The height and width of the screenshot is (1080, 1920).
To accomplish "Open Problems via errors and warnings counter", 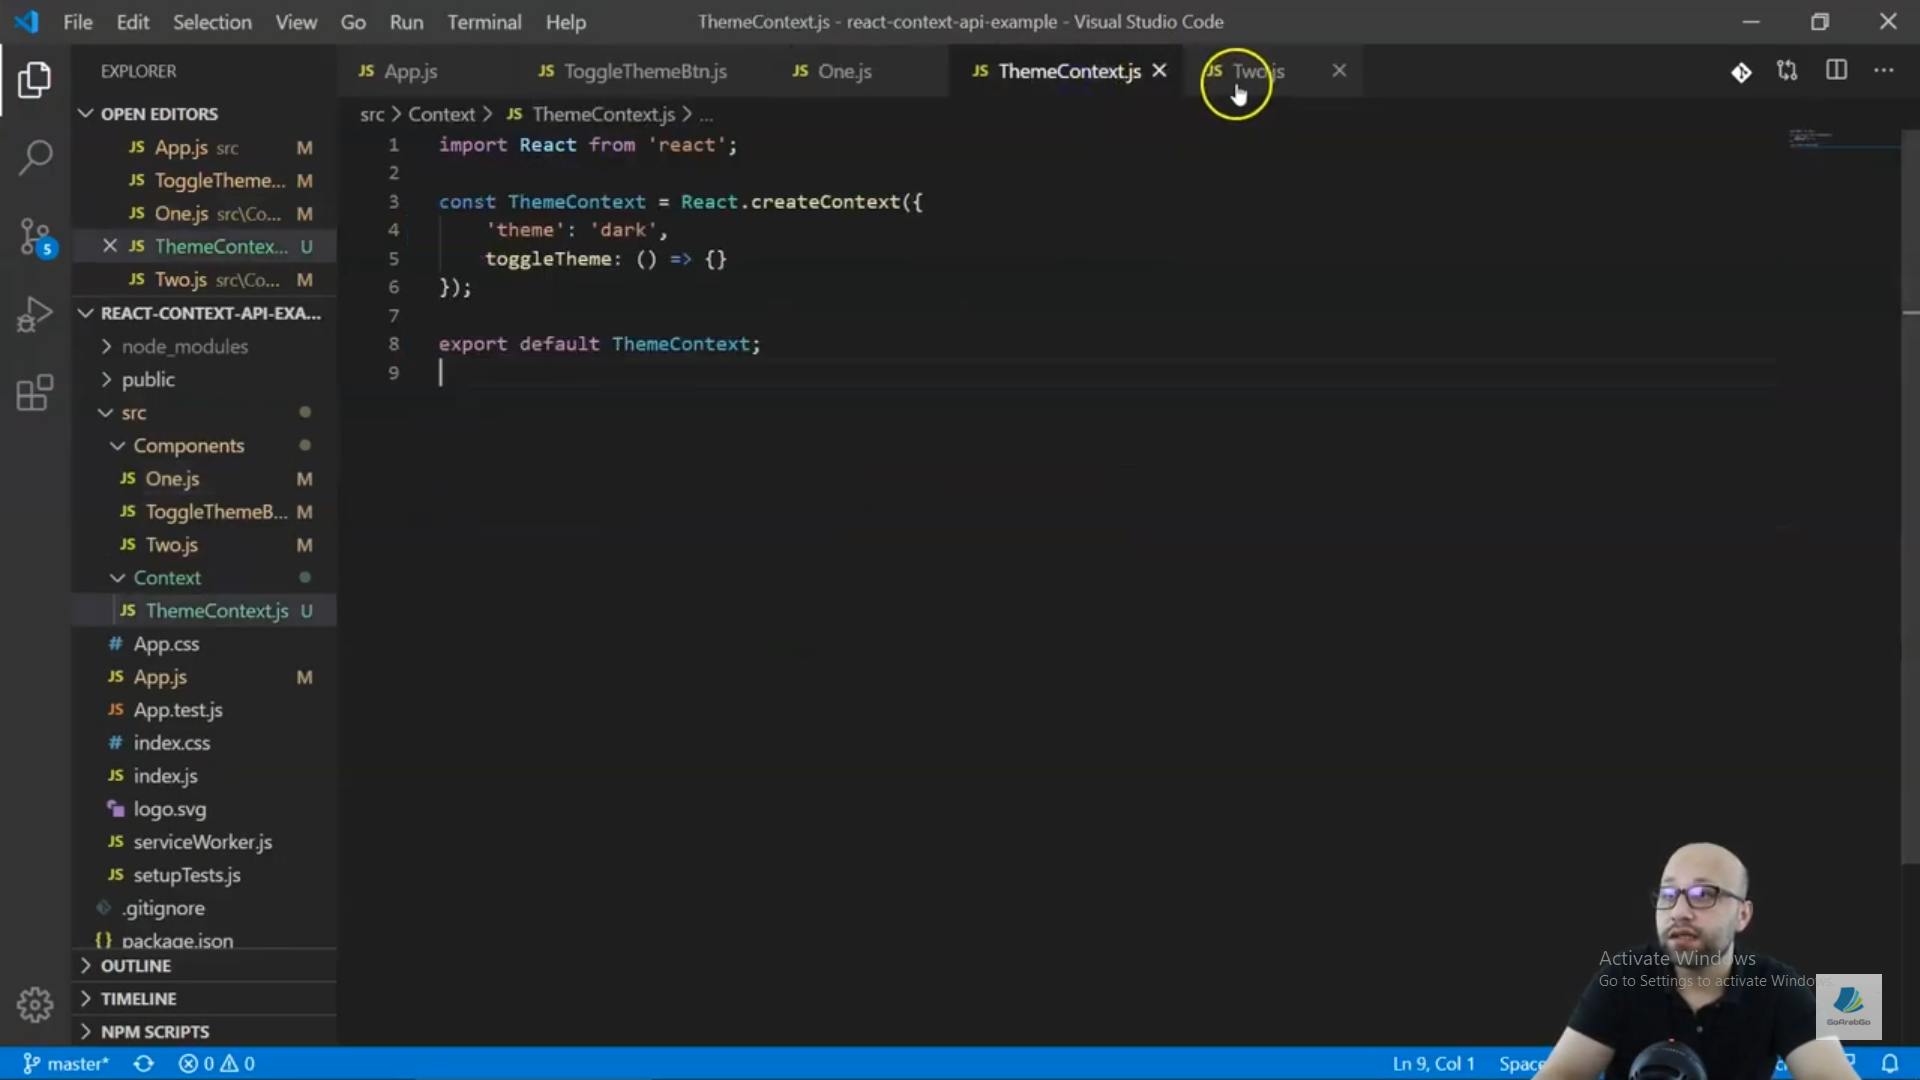I will pos(217,1063).
